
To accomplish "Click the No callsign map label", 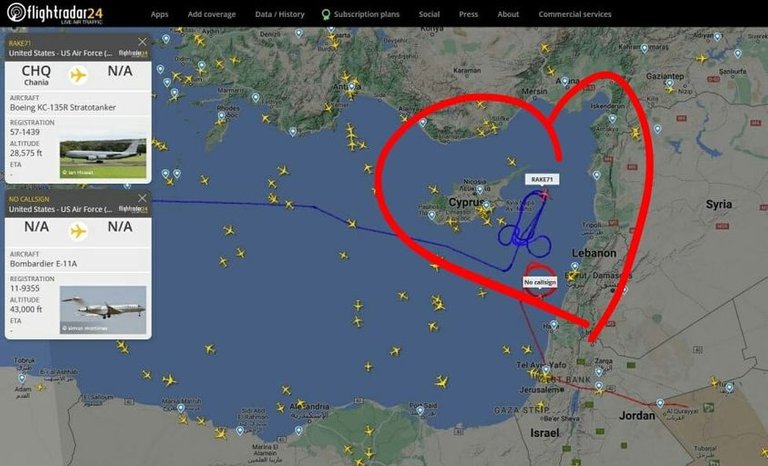I will click(x=540, y=282).
